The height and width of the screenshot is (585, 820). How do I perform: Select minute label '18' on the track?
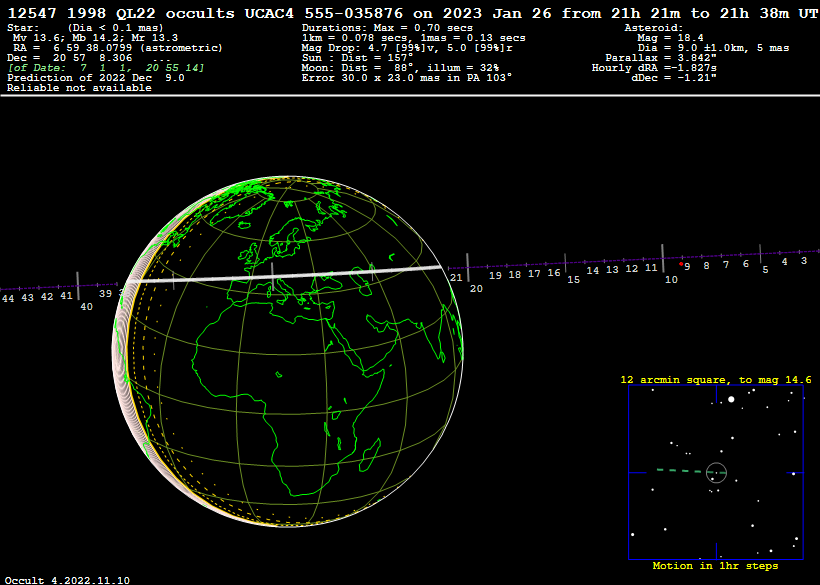pyautogui.click(x=515, y=275)
